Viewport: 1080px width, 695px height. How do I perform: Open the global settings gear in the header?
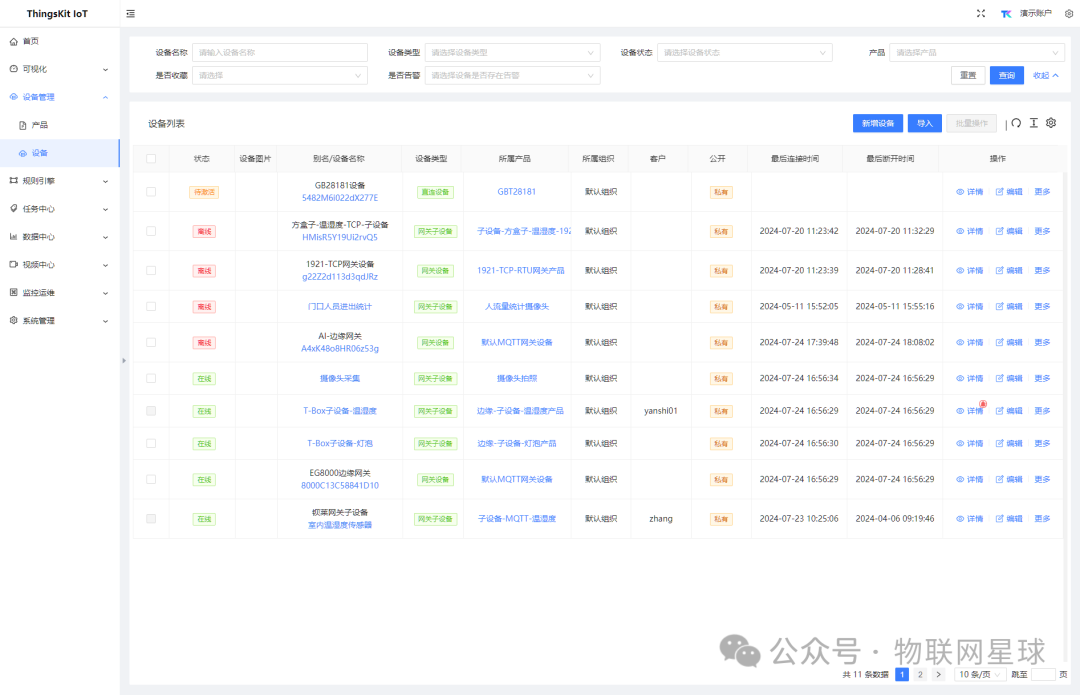pos(1068,14)
